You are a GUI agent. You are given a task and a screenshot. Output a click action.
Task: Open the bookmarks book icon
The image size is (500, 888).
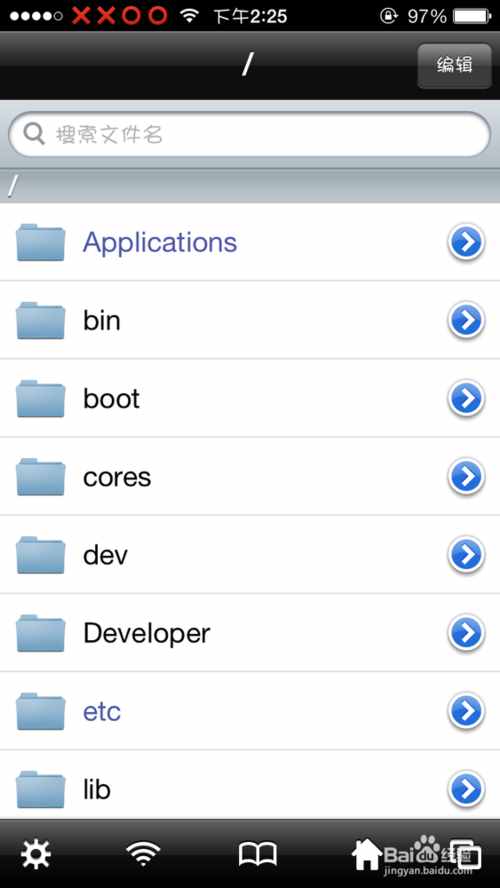pyautogui.click(x=258, y=854)
